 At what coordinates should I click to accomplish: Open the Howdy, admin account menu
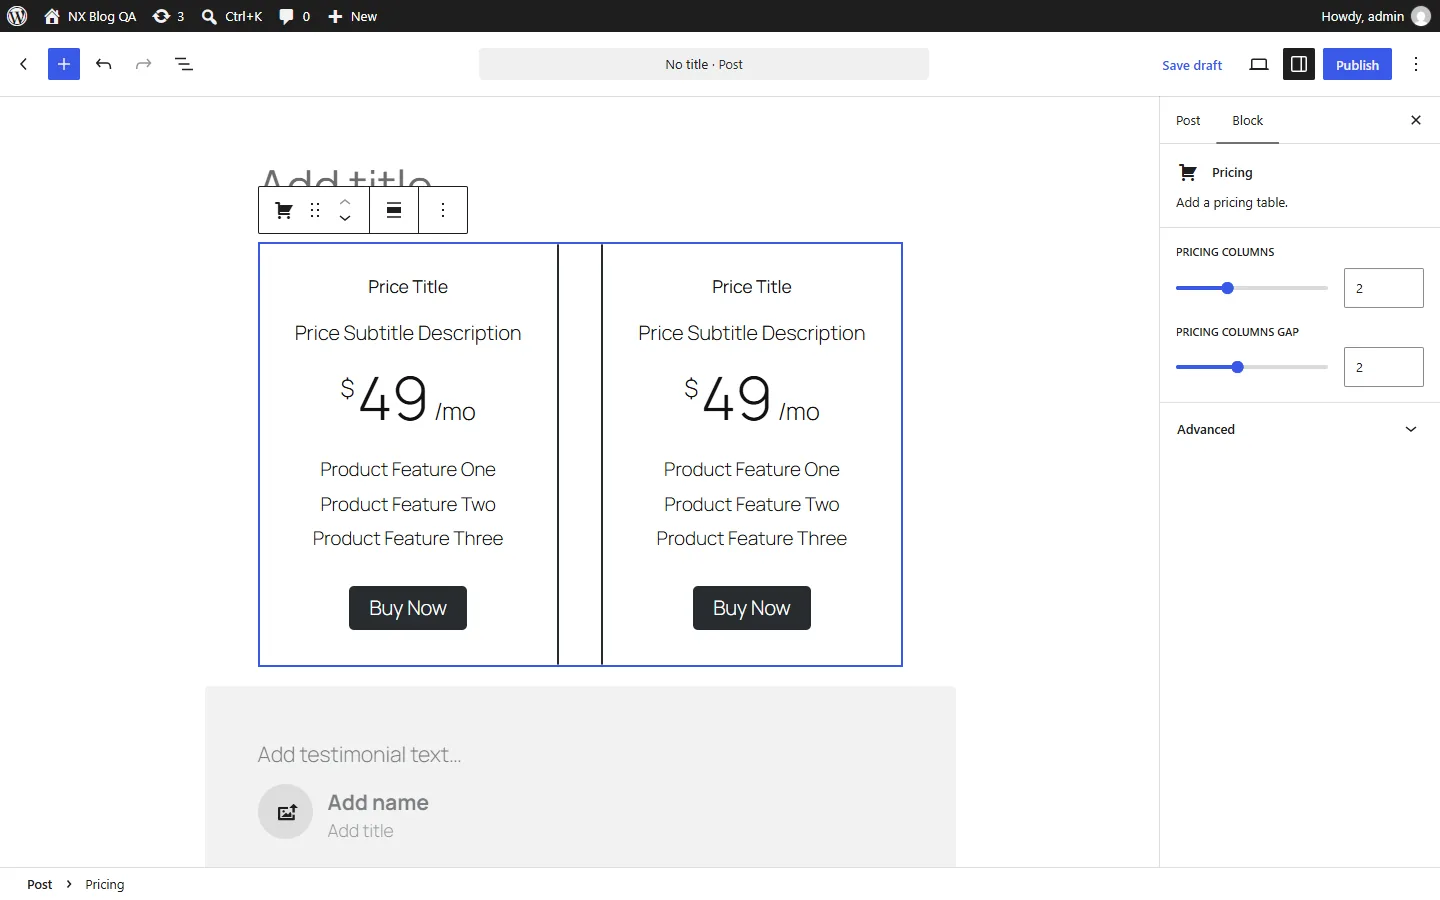(1375, 16)
